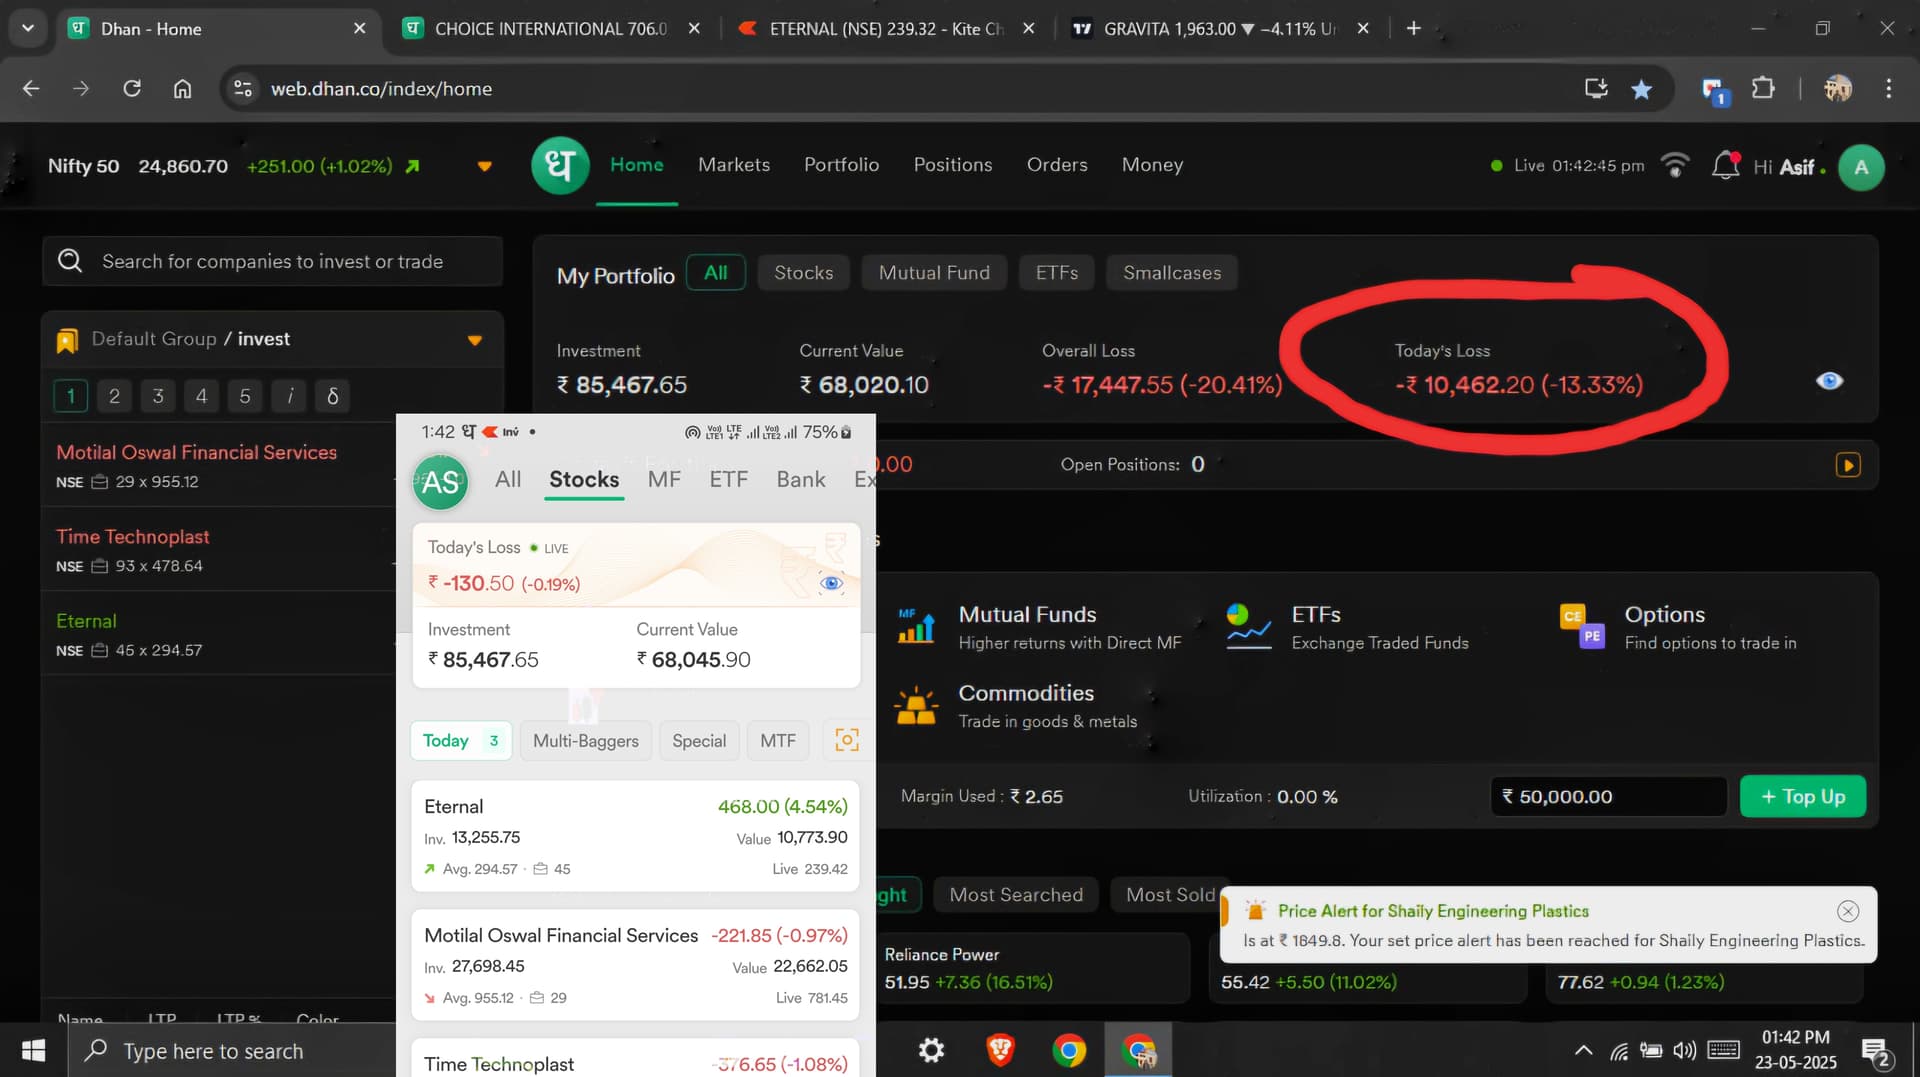Toggle portfolio value visibility eye

pos(1829,381)
